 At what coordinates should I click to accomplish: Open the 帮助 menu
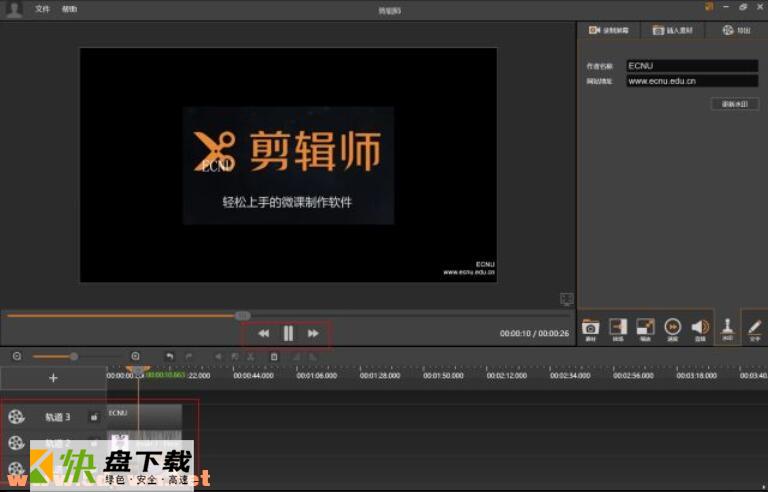69,9
